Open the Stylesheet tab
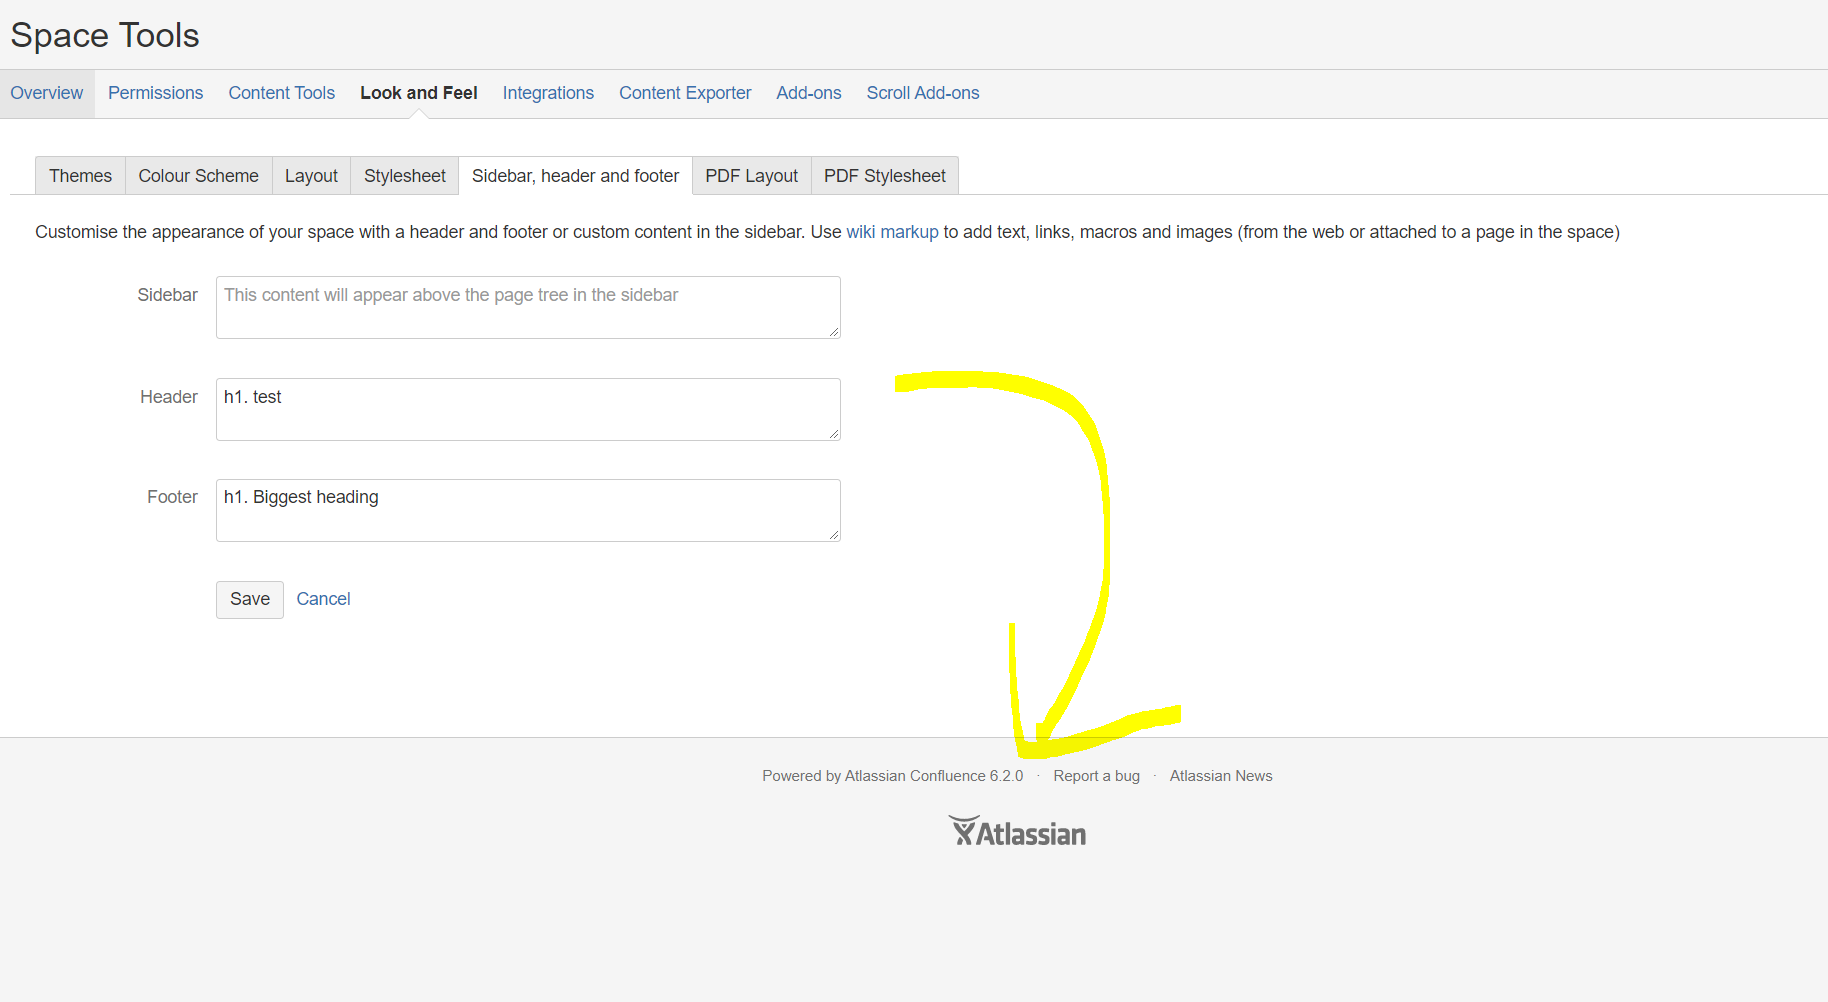Image resolution: width=1828 pixels, height=1002 pixels. click(404, 175)
